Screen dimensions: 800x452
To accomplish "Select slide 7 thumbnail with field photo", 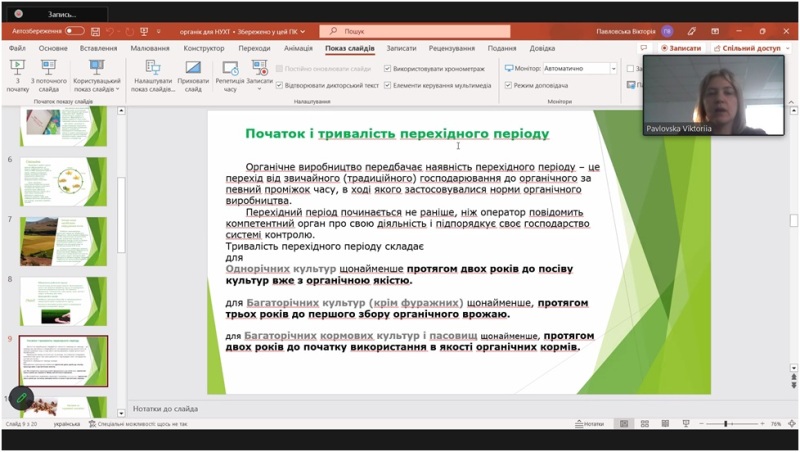I will (x=63, y=241).
